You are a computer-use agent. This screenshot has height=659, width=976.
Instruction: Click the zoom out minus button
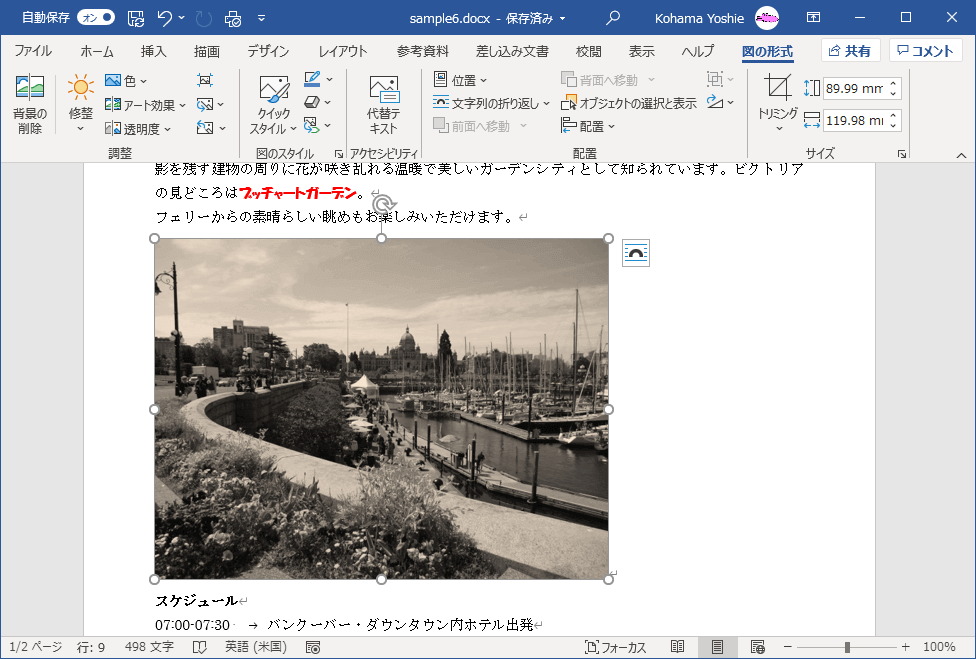(787, 647)
